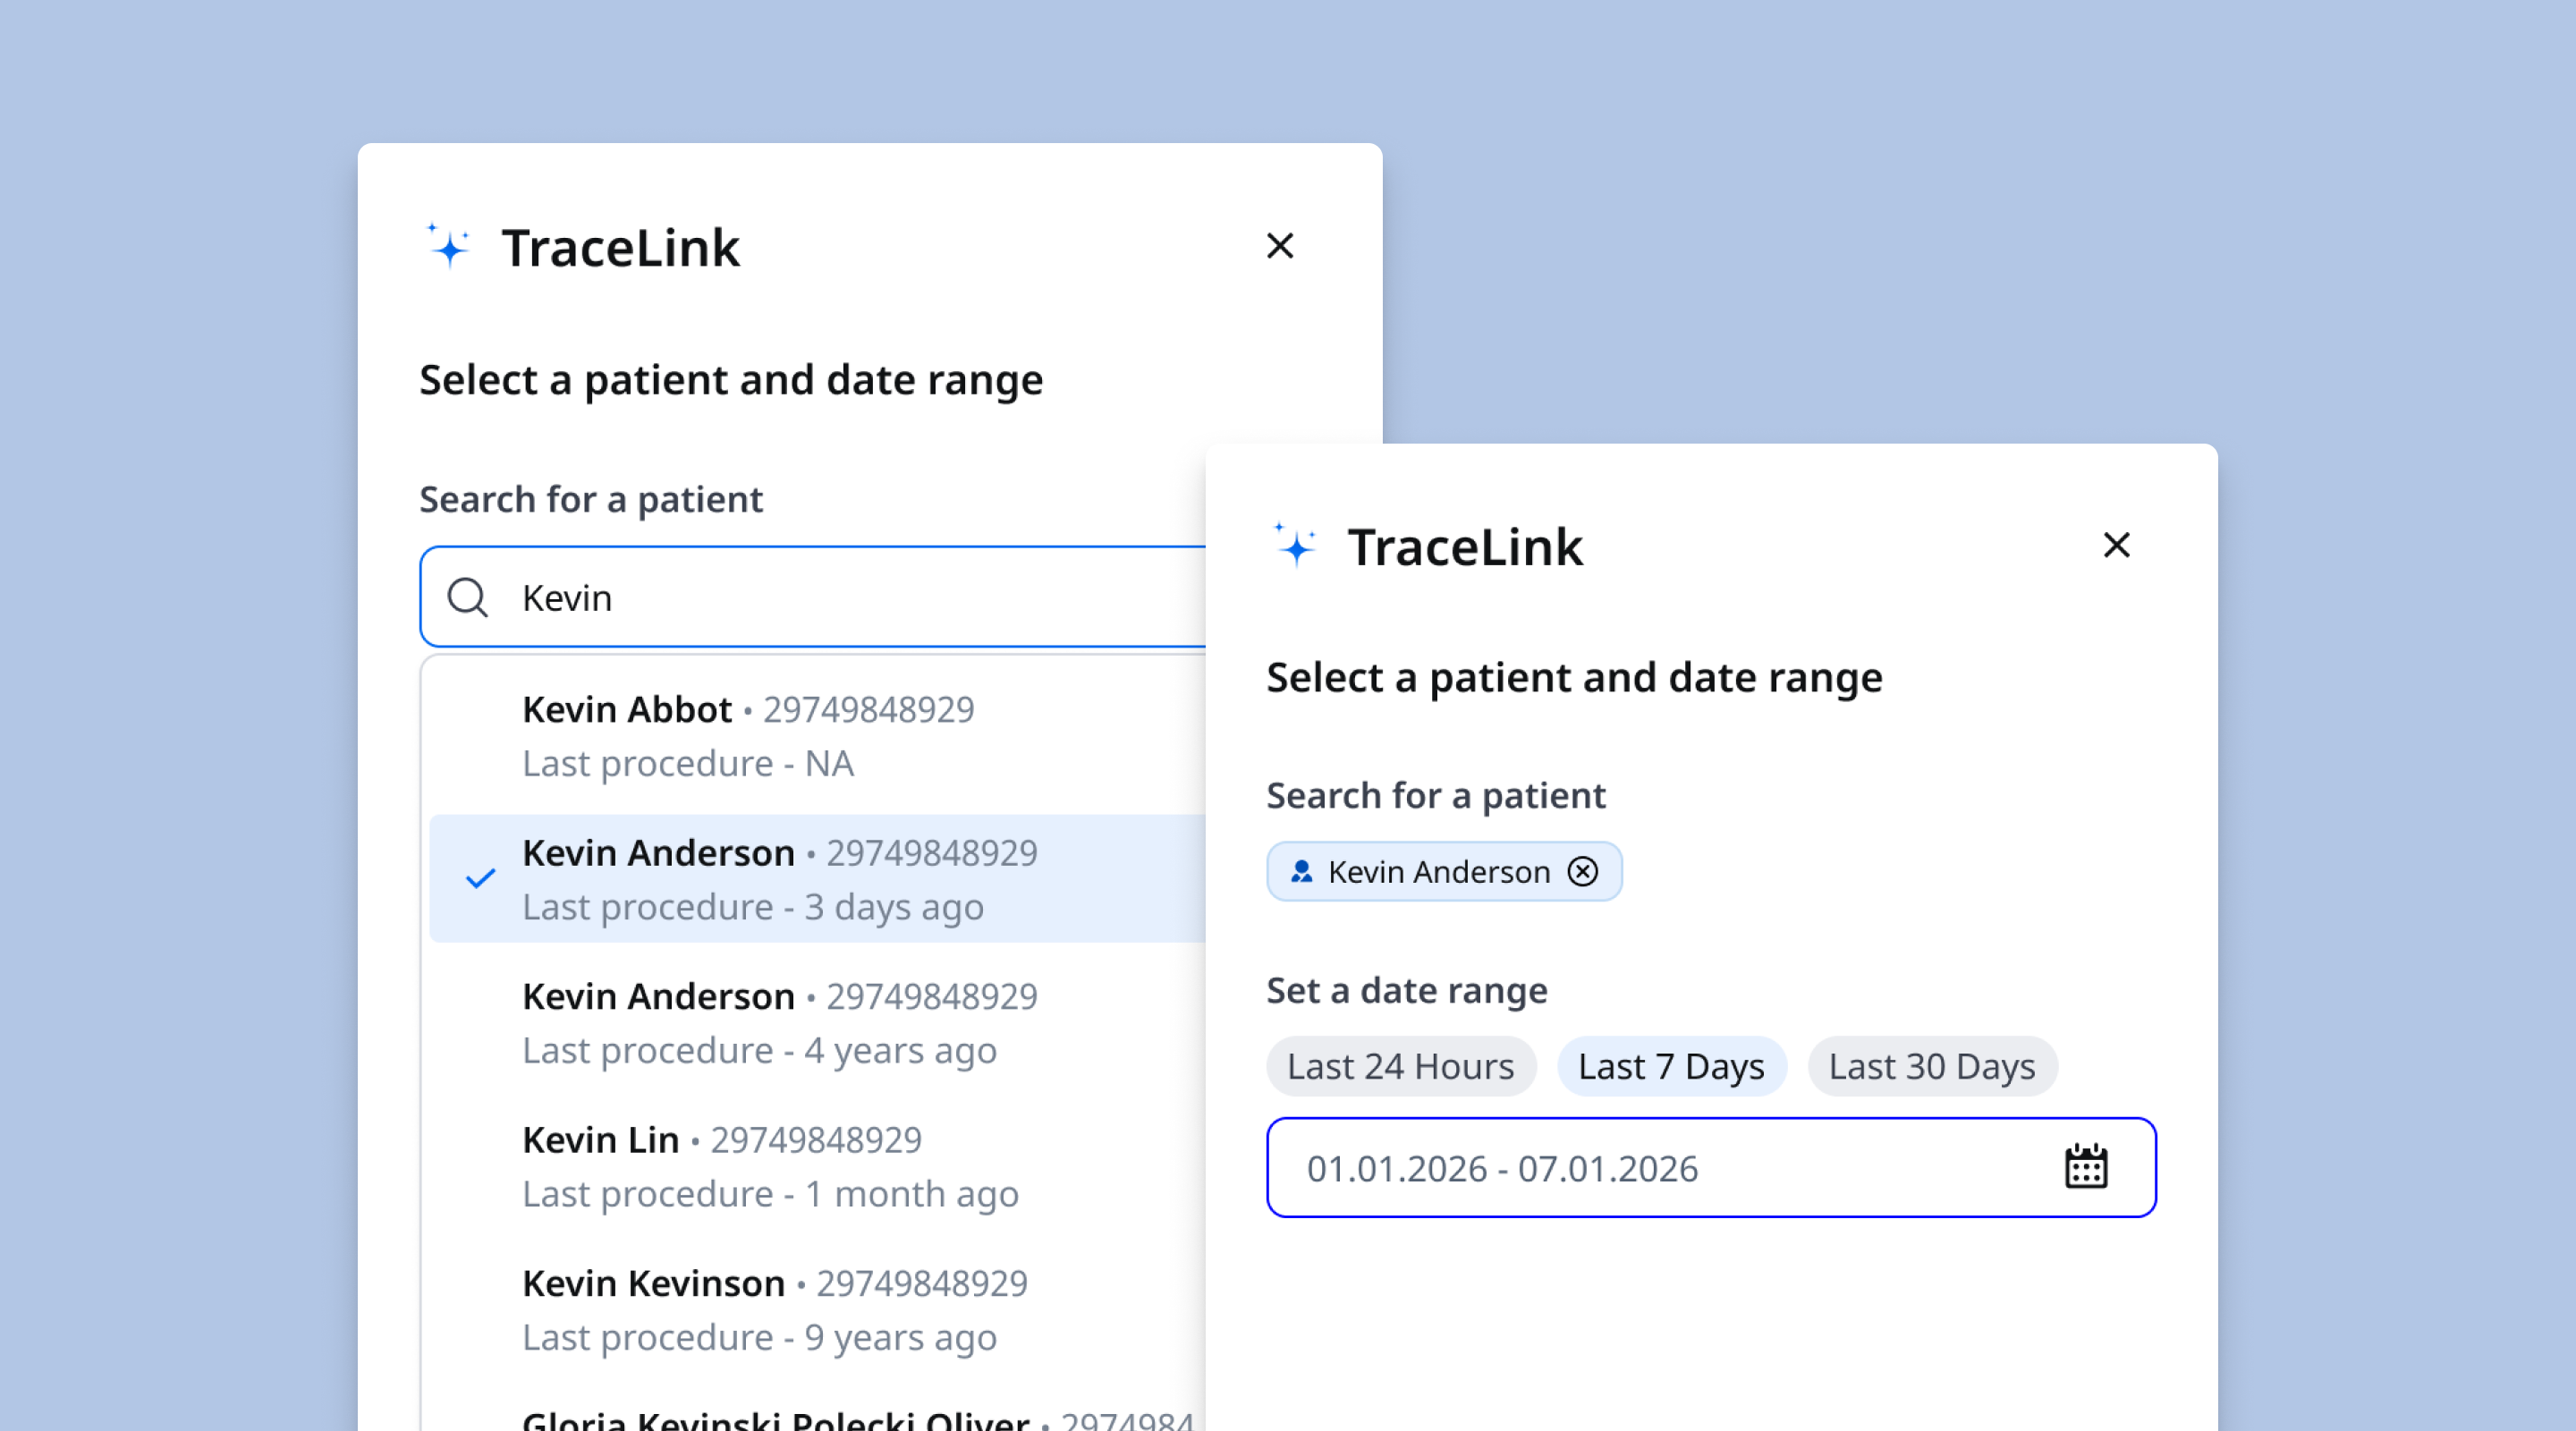This screenshot has height=1431, width=2576.
Task: Click the Set a date range label
Action: coord(1407,991)
